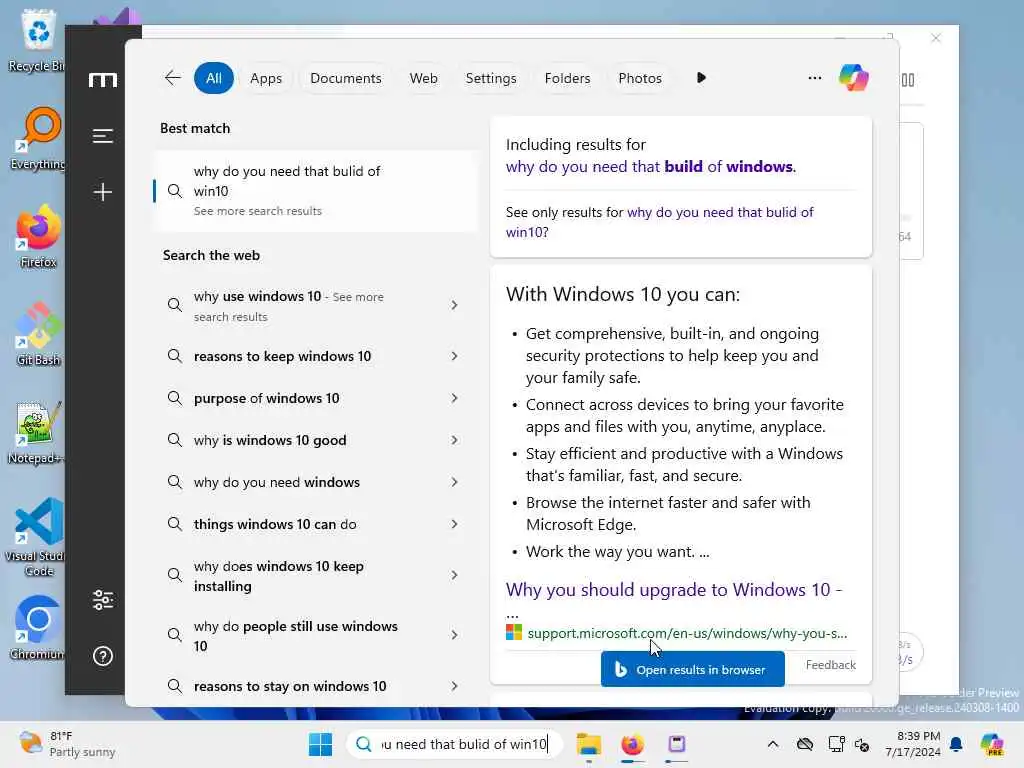The height and width of the screenshot is (768, 1024).
Task: Open the sliders settings icon in the sidebar
Action: click(103, 600)
